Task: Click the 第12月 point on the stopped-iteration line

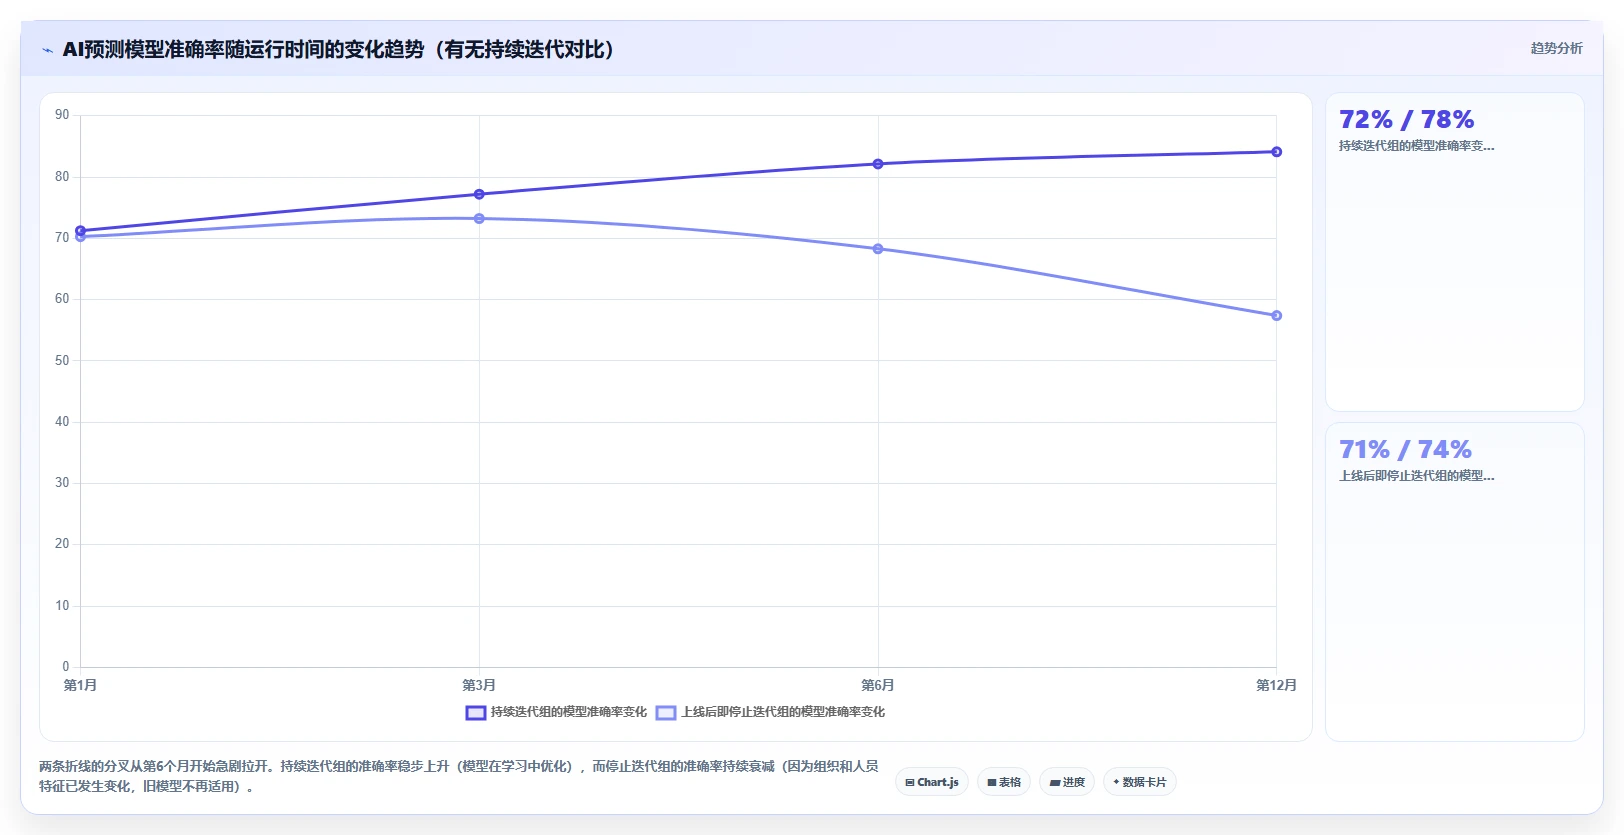Action: (x=1277, y=316)
